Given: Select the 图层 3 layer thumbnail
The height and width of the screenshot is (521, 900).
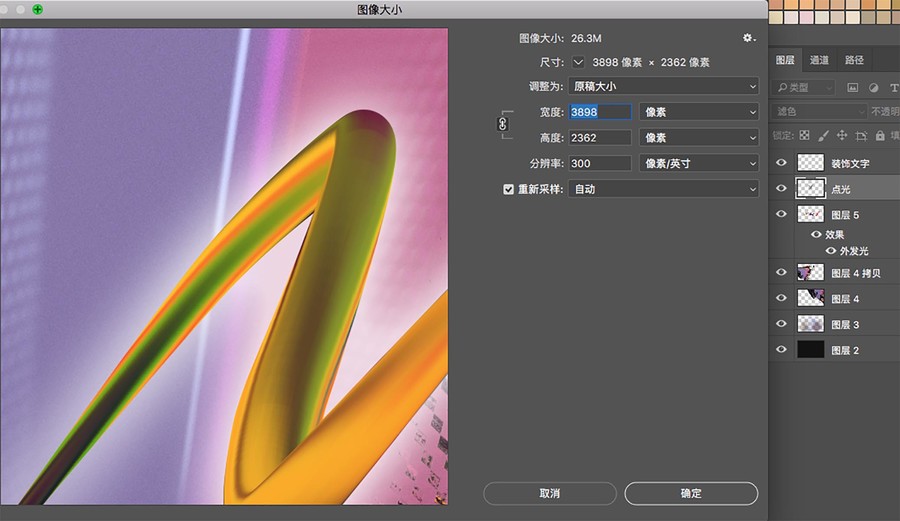Looking at the screenshot, I should [810, 324].
